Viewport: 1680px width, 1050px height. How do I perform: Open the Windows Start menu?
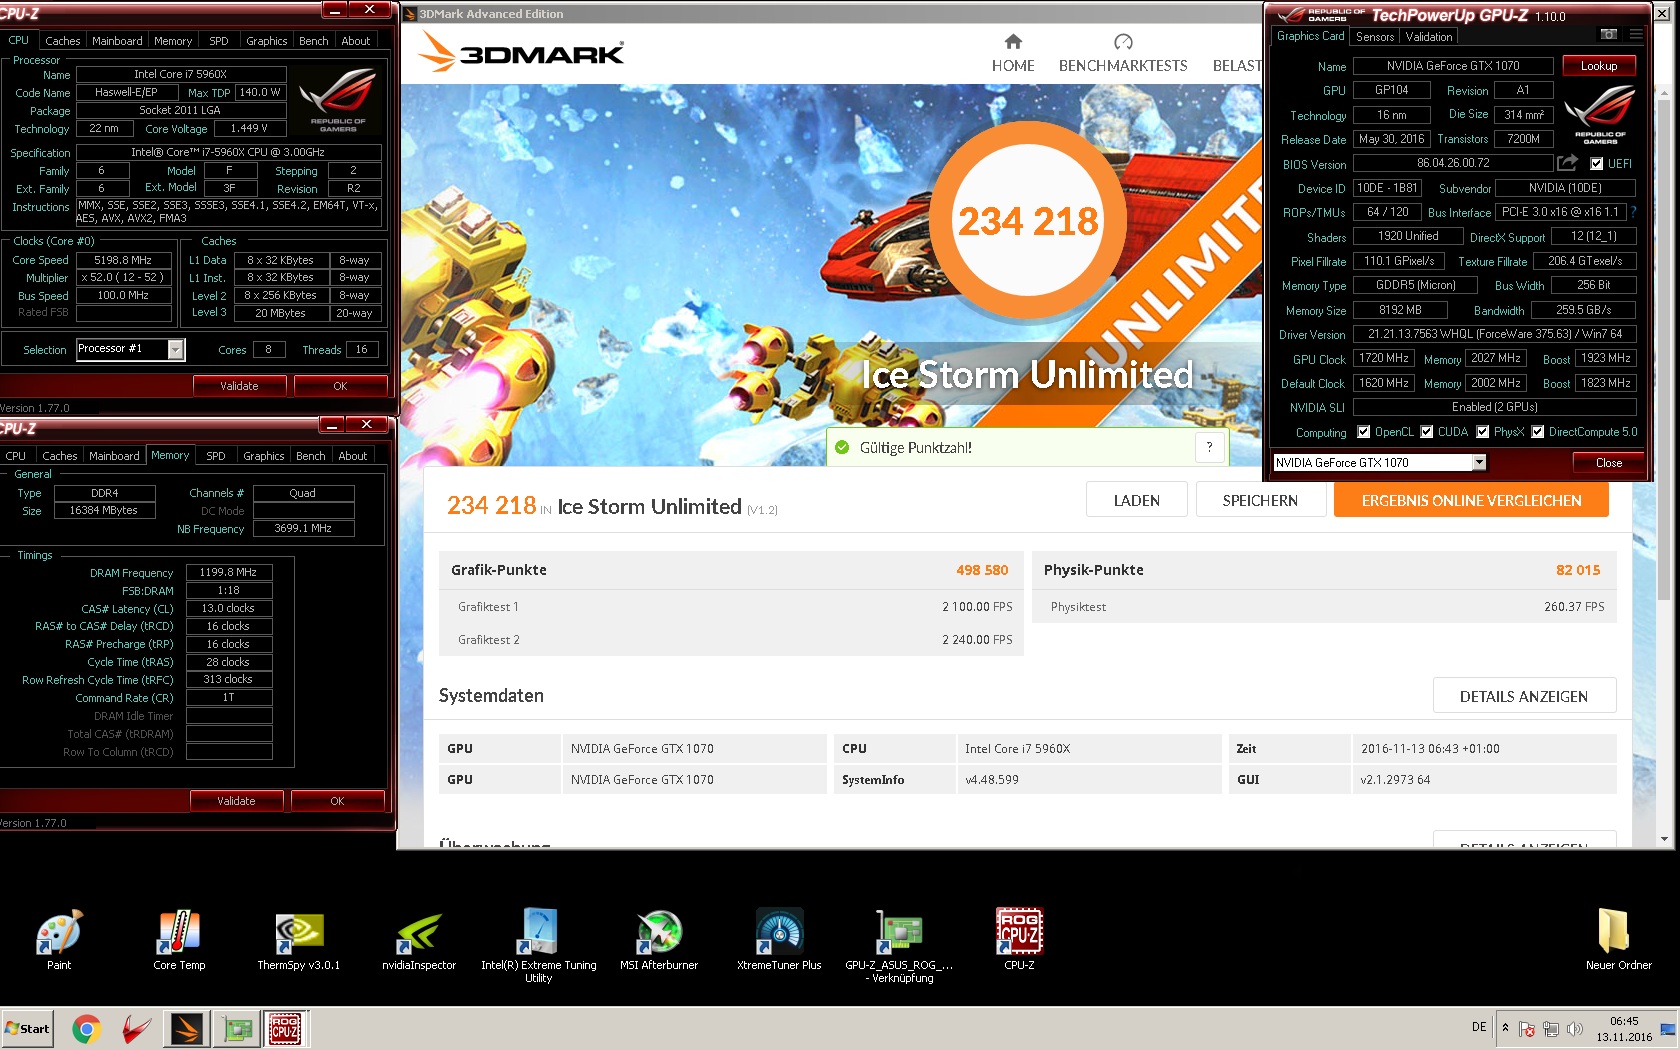[x=27, y=1028]
